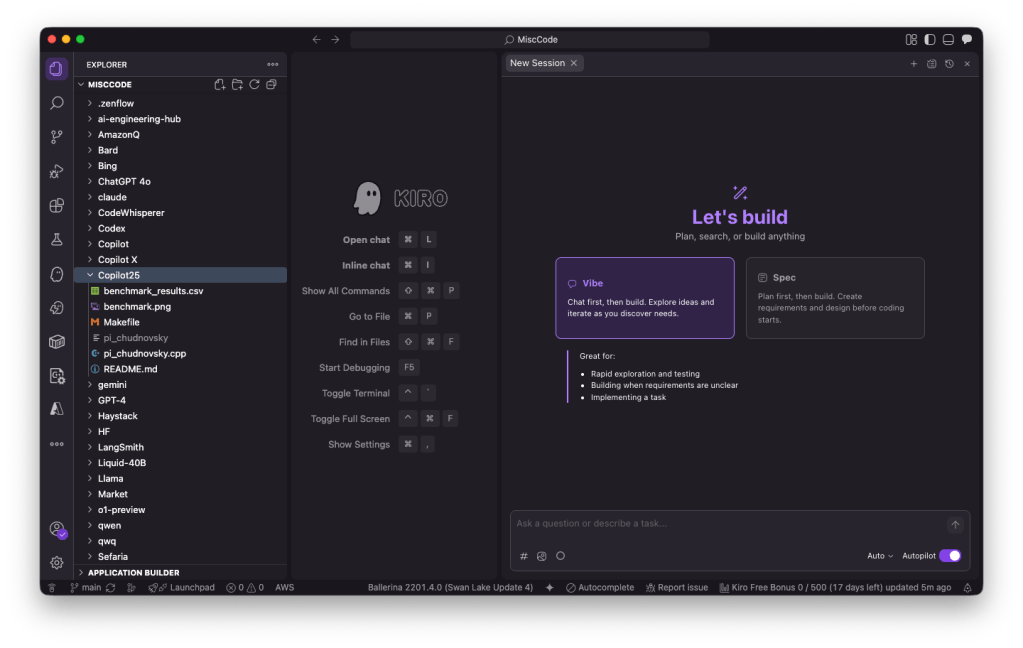Screen dimensions: 1023x648
Task: Click the New Folder icon in Explorer
Action: pos(237,84)
